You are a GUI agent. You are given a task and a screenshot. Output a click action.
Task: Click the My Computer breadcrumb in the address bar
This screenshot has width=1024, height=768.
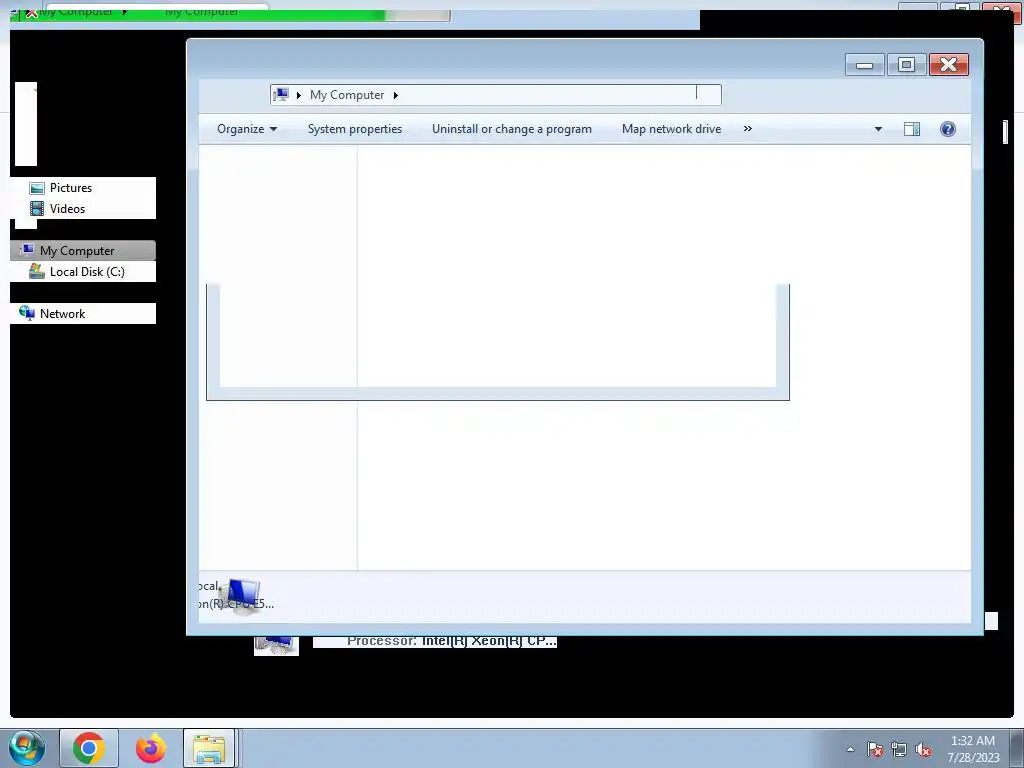(347, 95)
